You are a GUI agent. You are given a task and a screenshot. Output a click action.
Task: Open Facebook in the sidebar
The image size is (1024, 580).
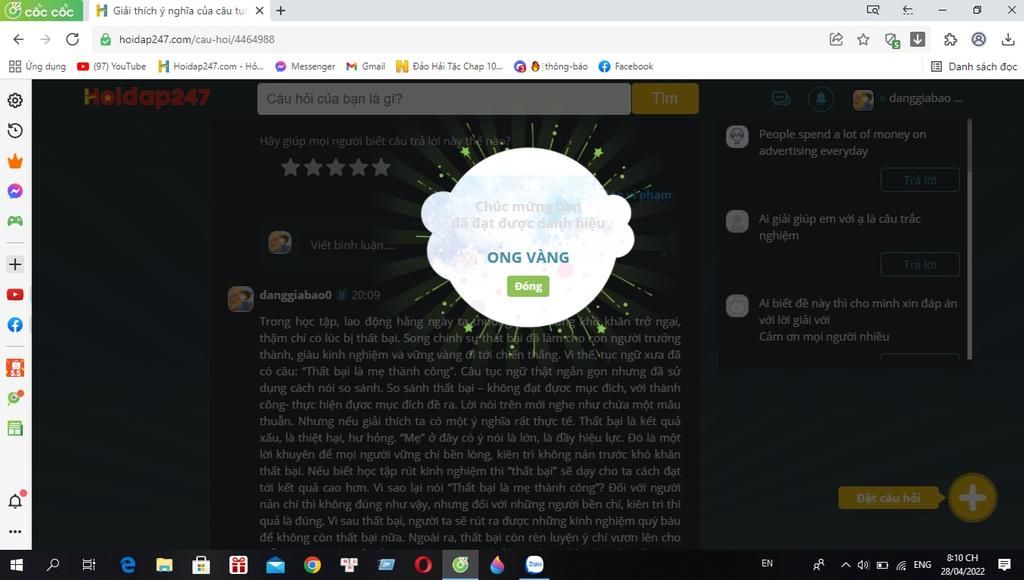pos(15,325)
